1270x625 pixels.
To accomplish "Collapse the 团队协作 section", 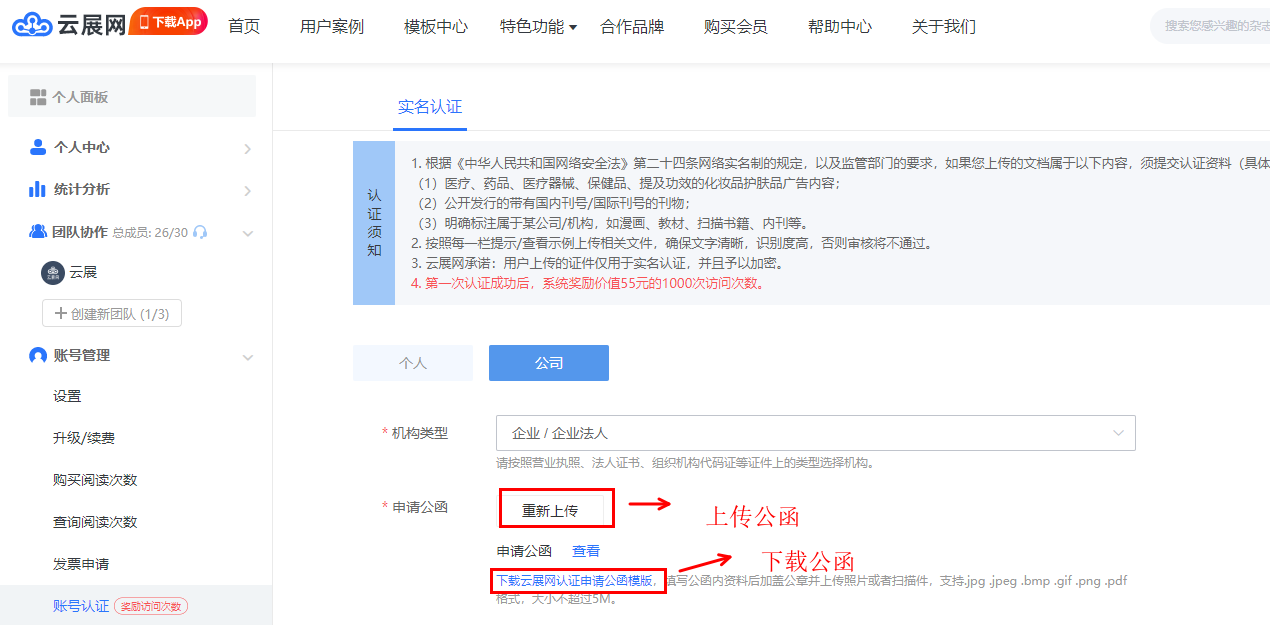I will coord(247,233).
